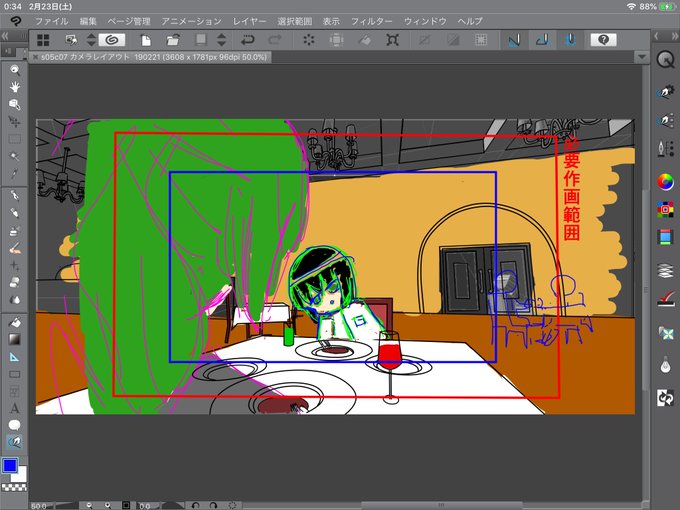Viewport: 680px width, 510px height.
Task: Open the ウィンドウ menu
Action: click(x=425, y=21)
